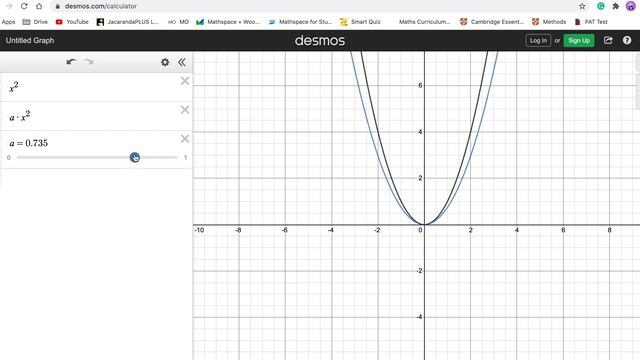Click the slider lower bound 0

tap(9, 158)
